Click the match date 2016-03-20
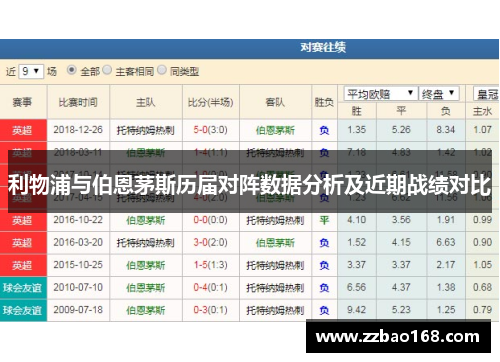500x362 pixels. (78, 242)
